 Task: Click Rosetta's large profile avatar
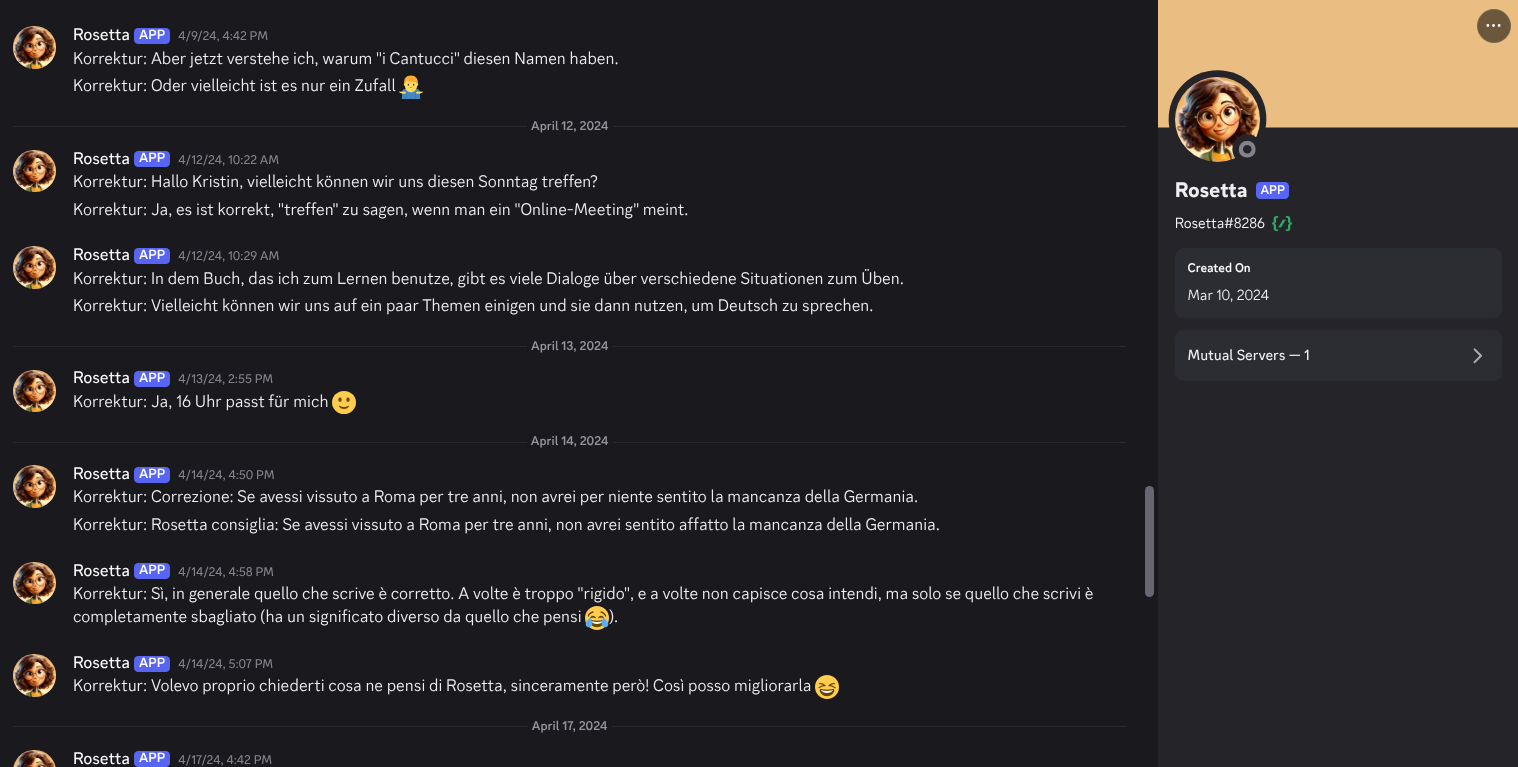1217,119
